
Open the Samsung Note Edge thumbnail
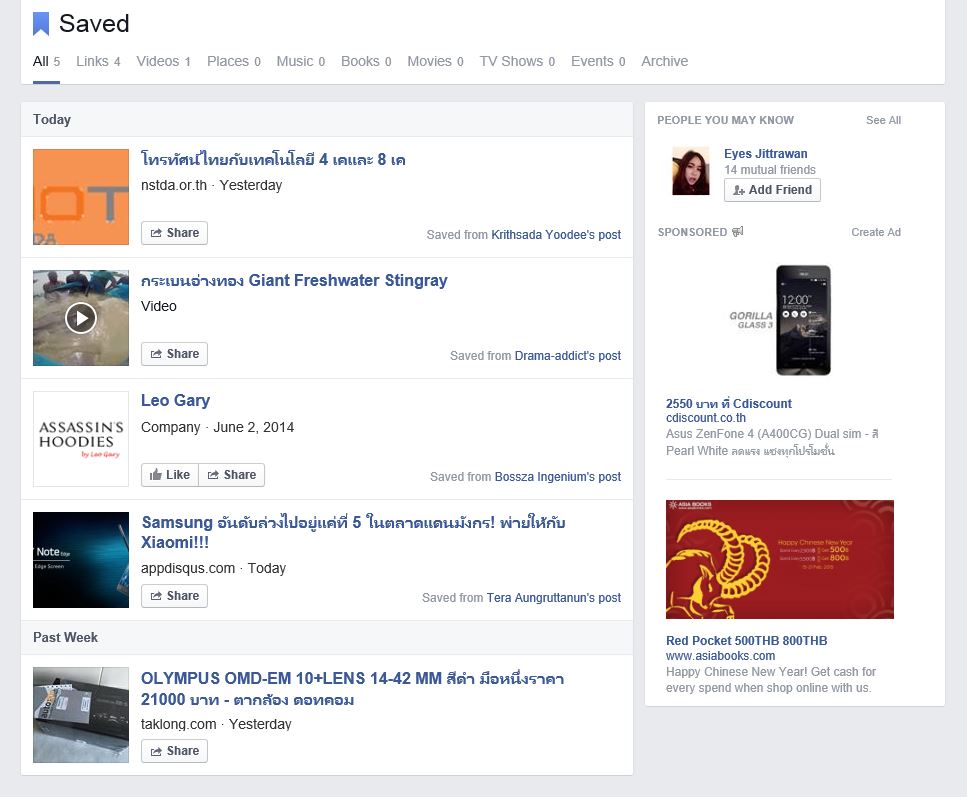pos(81,560)
